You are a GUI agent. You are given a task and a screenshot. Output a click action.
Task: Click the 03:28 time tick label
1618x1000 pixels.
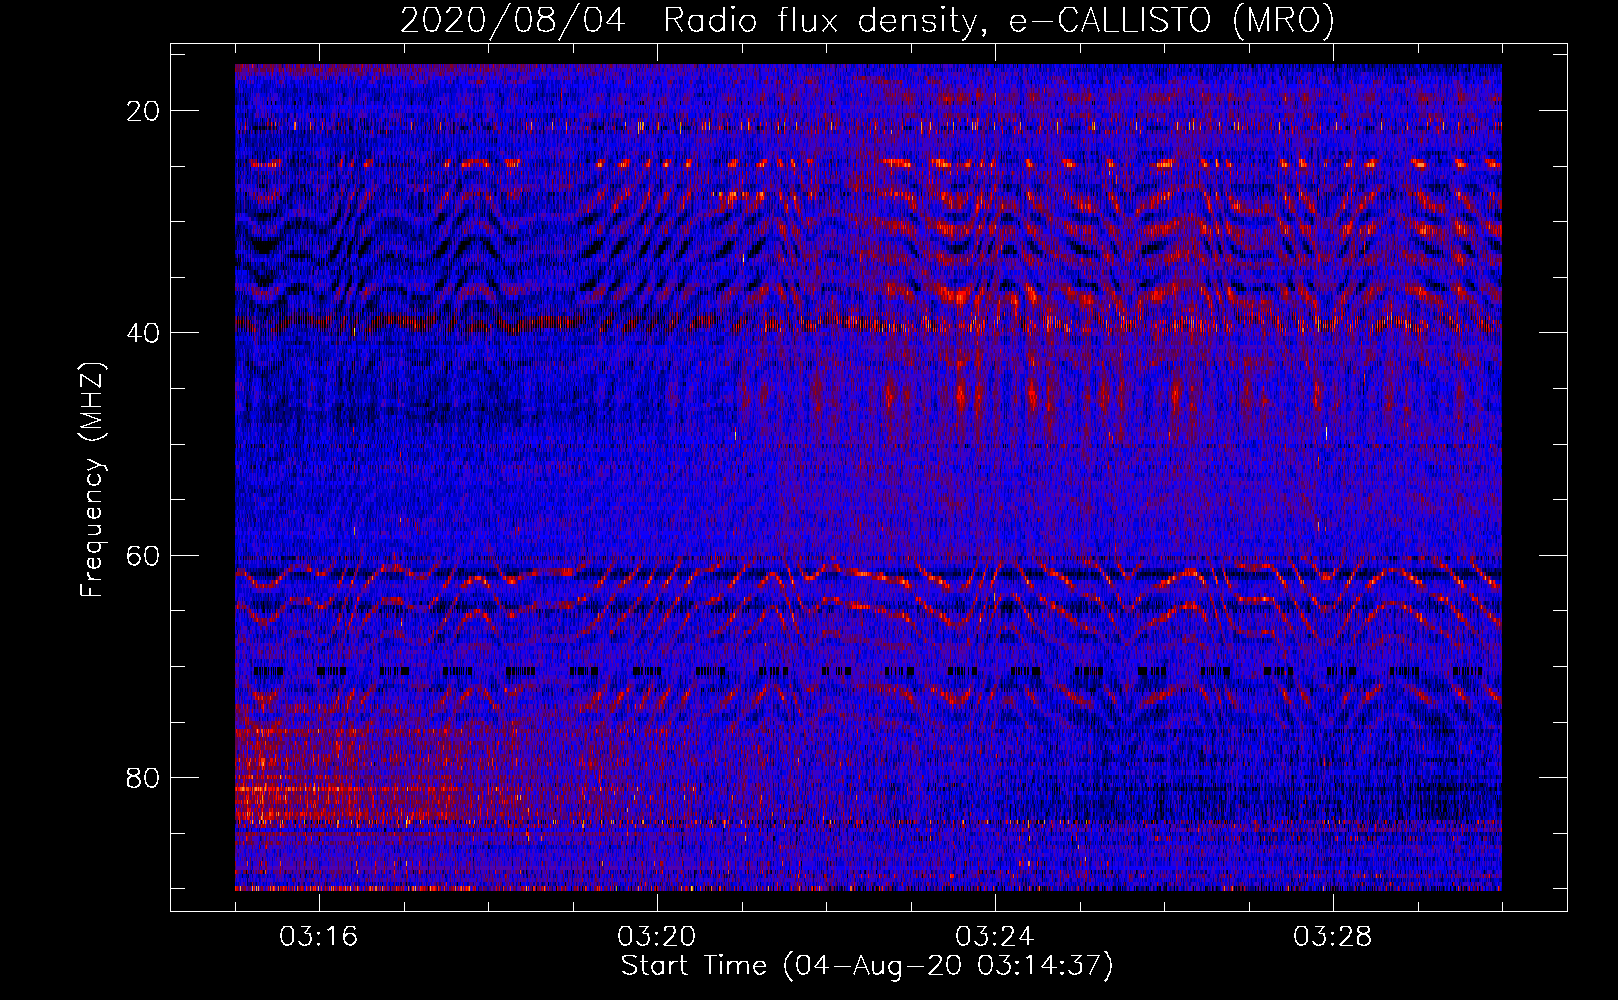click(1332, 937)
